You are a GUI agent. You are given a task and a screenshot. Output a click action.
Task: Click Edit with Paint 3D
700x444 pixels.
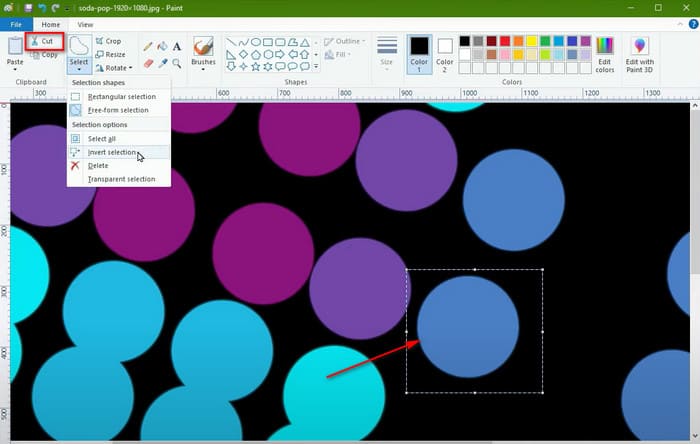[x=639, y=55]
